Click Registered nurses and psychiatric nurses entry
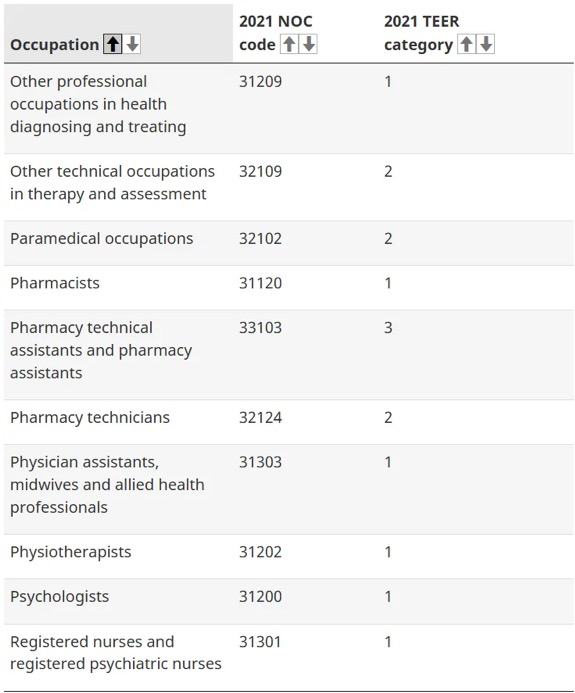575x693 pixels. click(x=116, y=653)
